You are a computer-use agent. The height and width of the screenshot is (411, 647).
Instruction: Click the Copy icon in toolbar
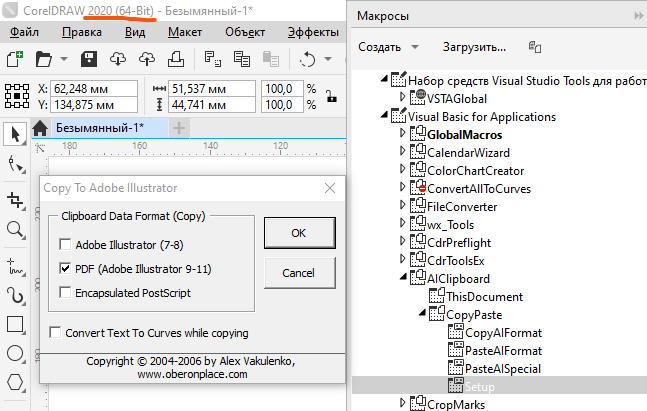point(242,59)
